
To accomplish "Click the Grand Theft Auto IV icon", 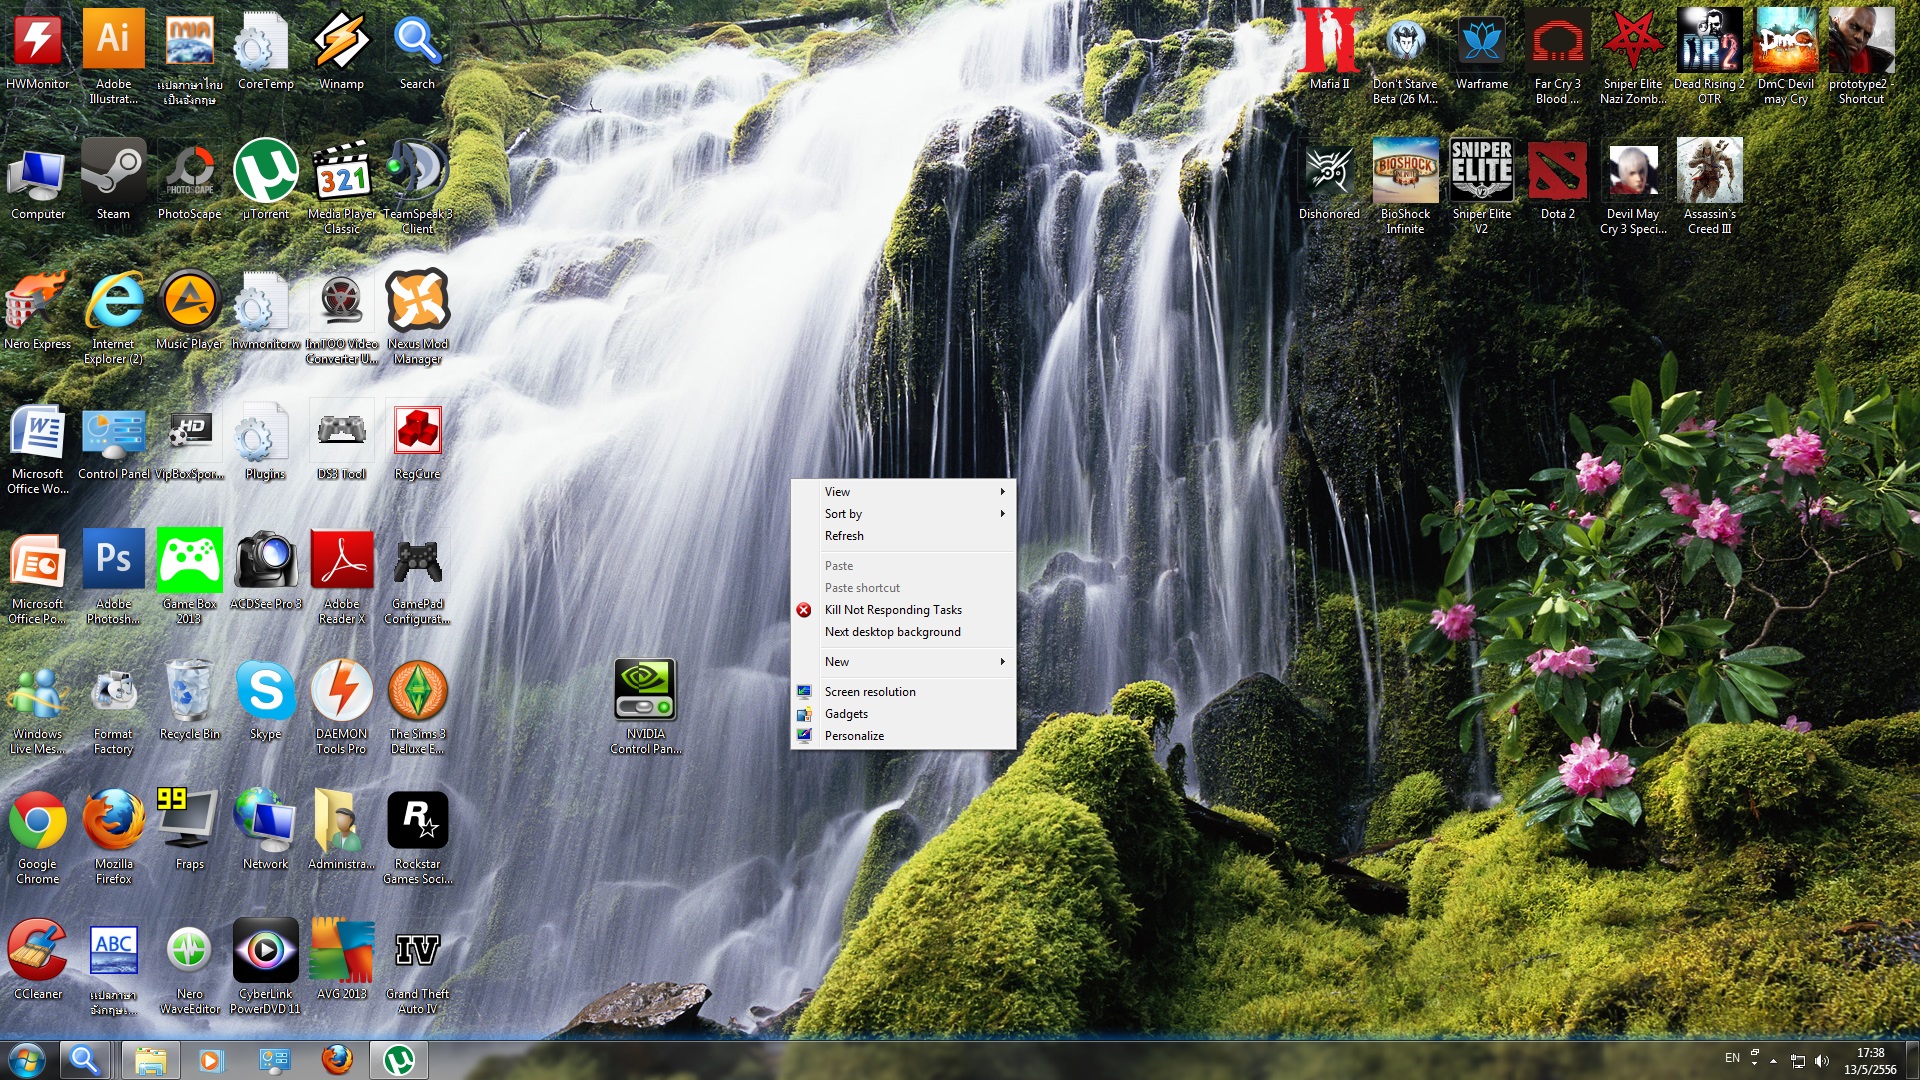I will tap(417, 951).
